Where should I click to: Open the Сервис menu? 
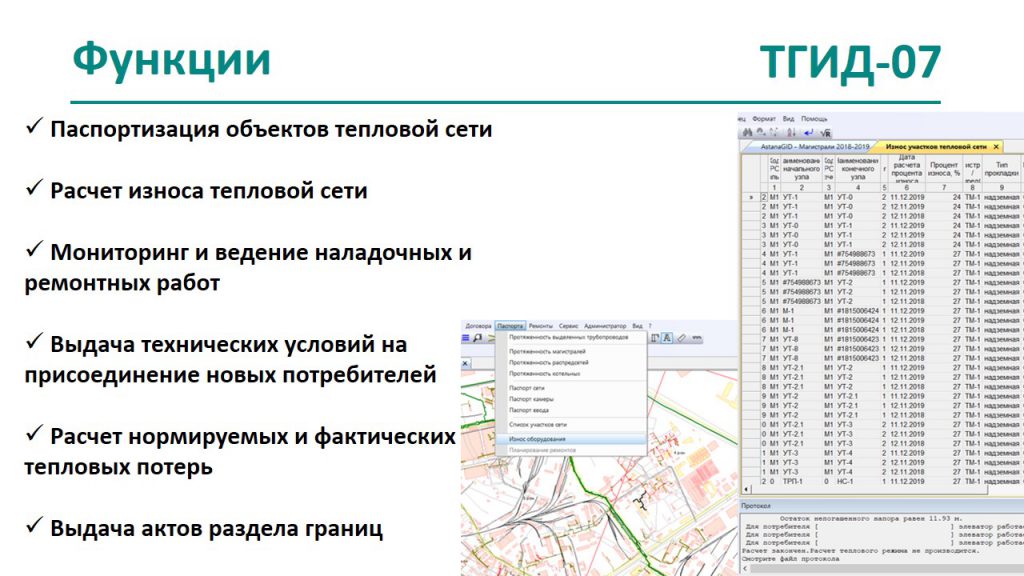click(568, 326)
